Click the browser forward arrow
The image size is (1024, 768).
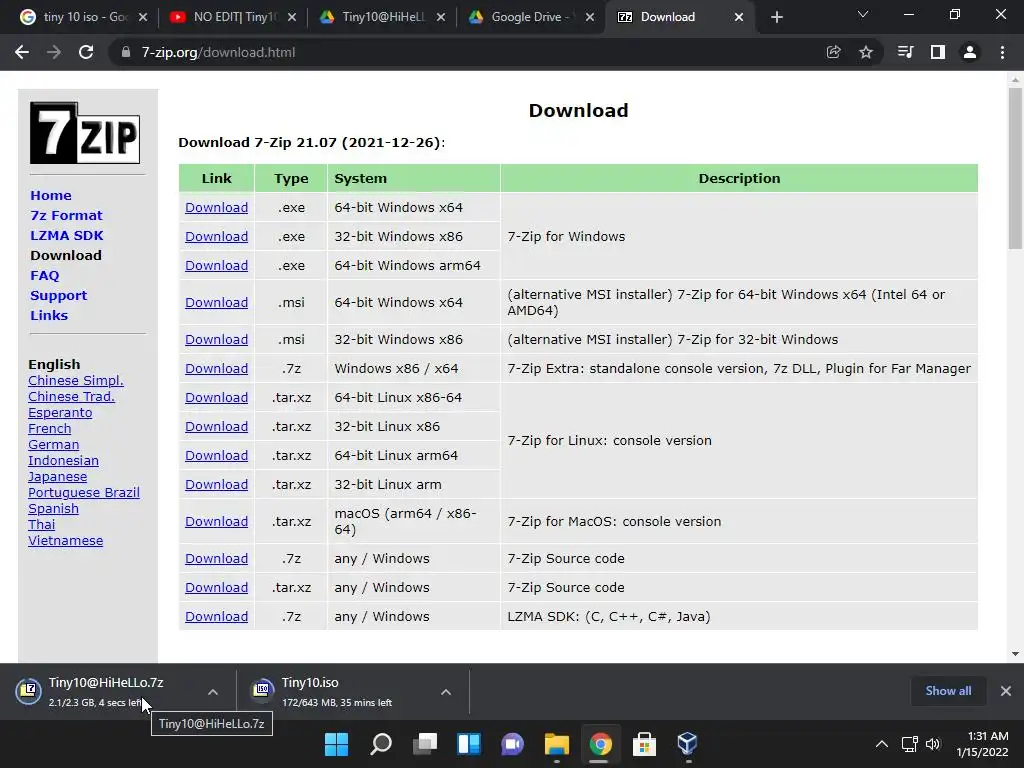click(x=54, y=52)
